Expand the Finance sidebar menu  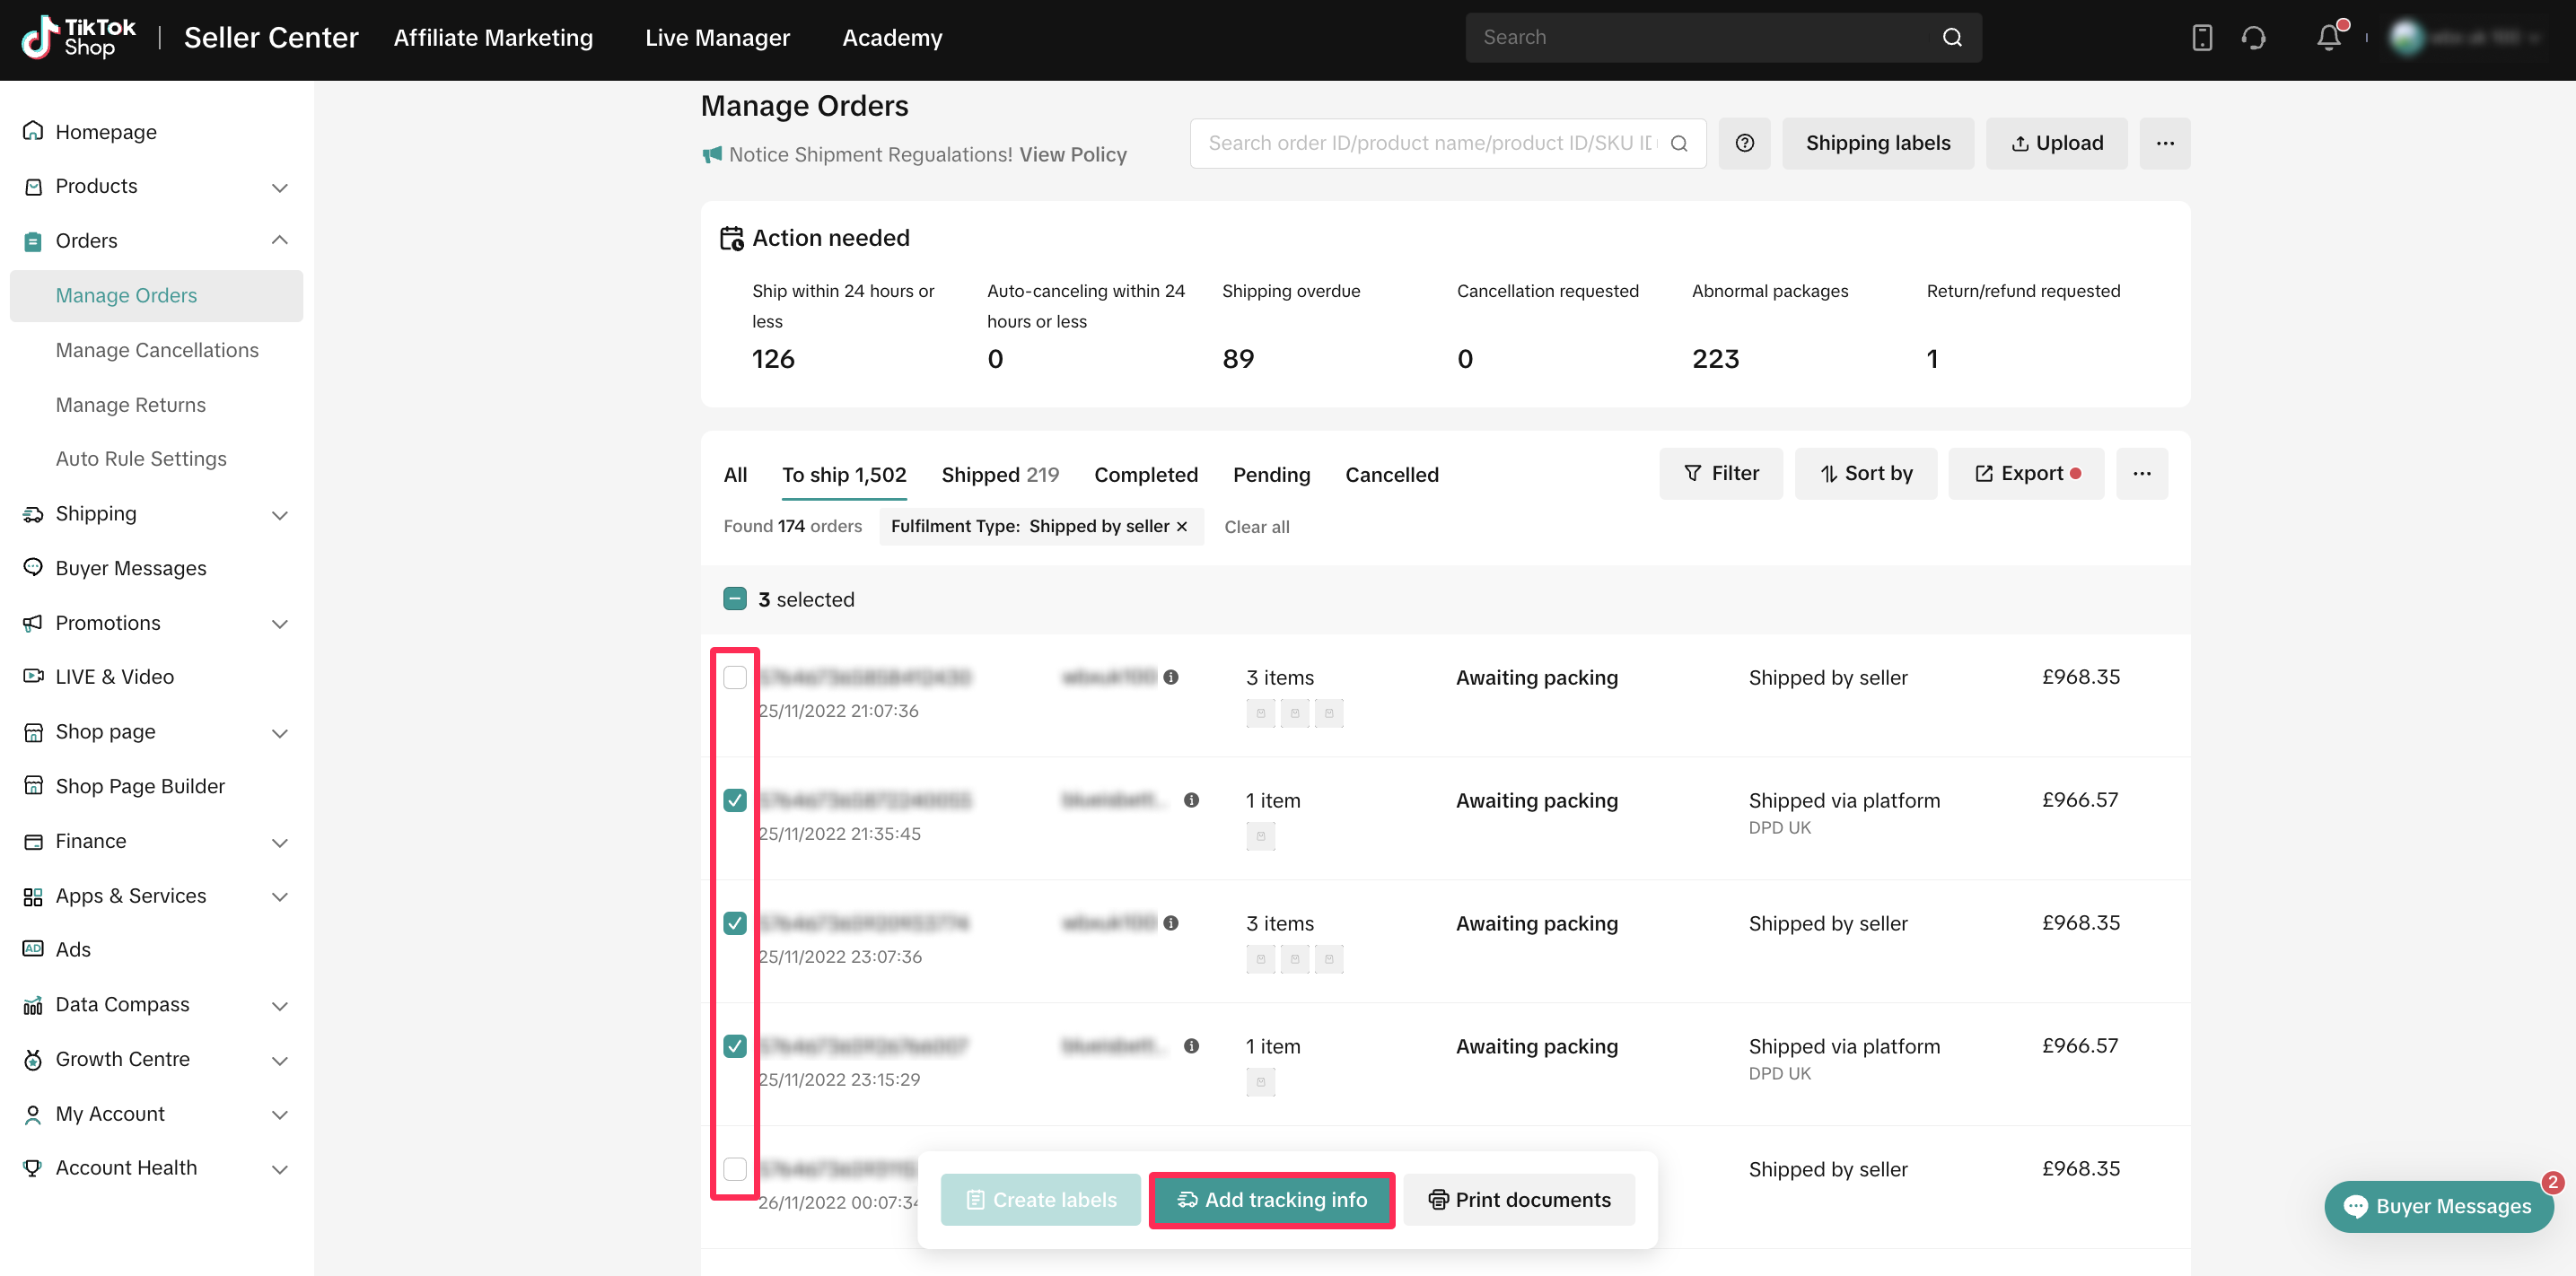(x=279, y=842)
